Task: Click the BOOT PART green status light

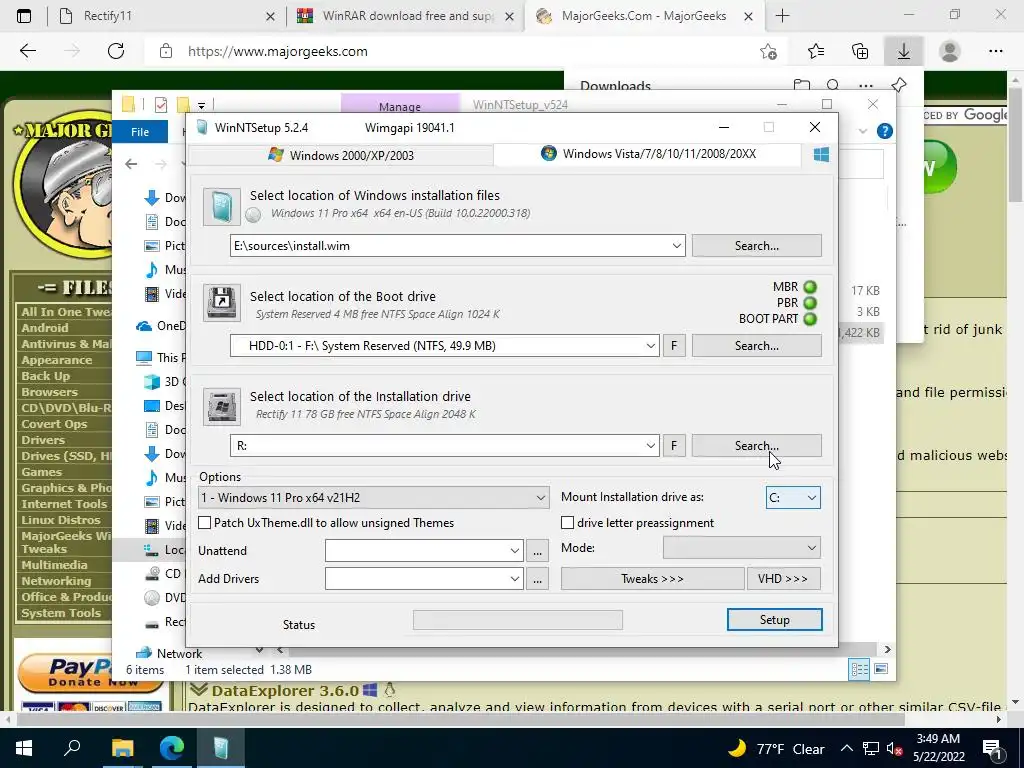Action: 810,319
